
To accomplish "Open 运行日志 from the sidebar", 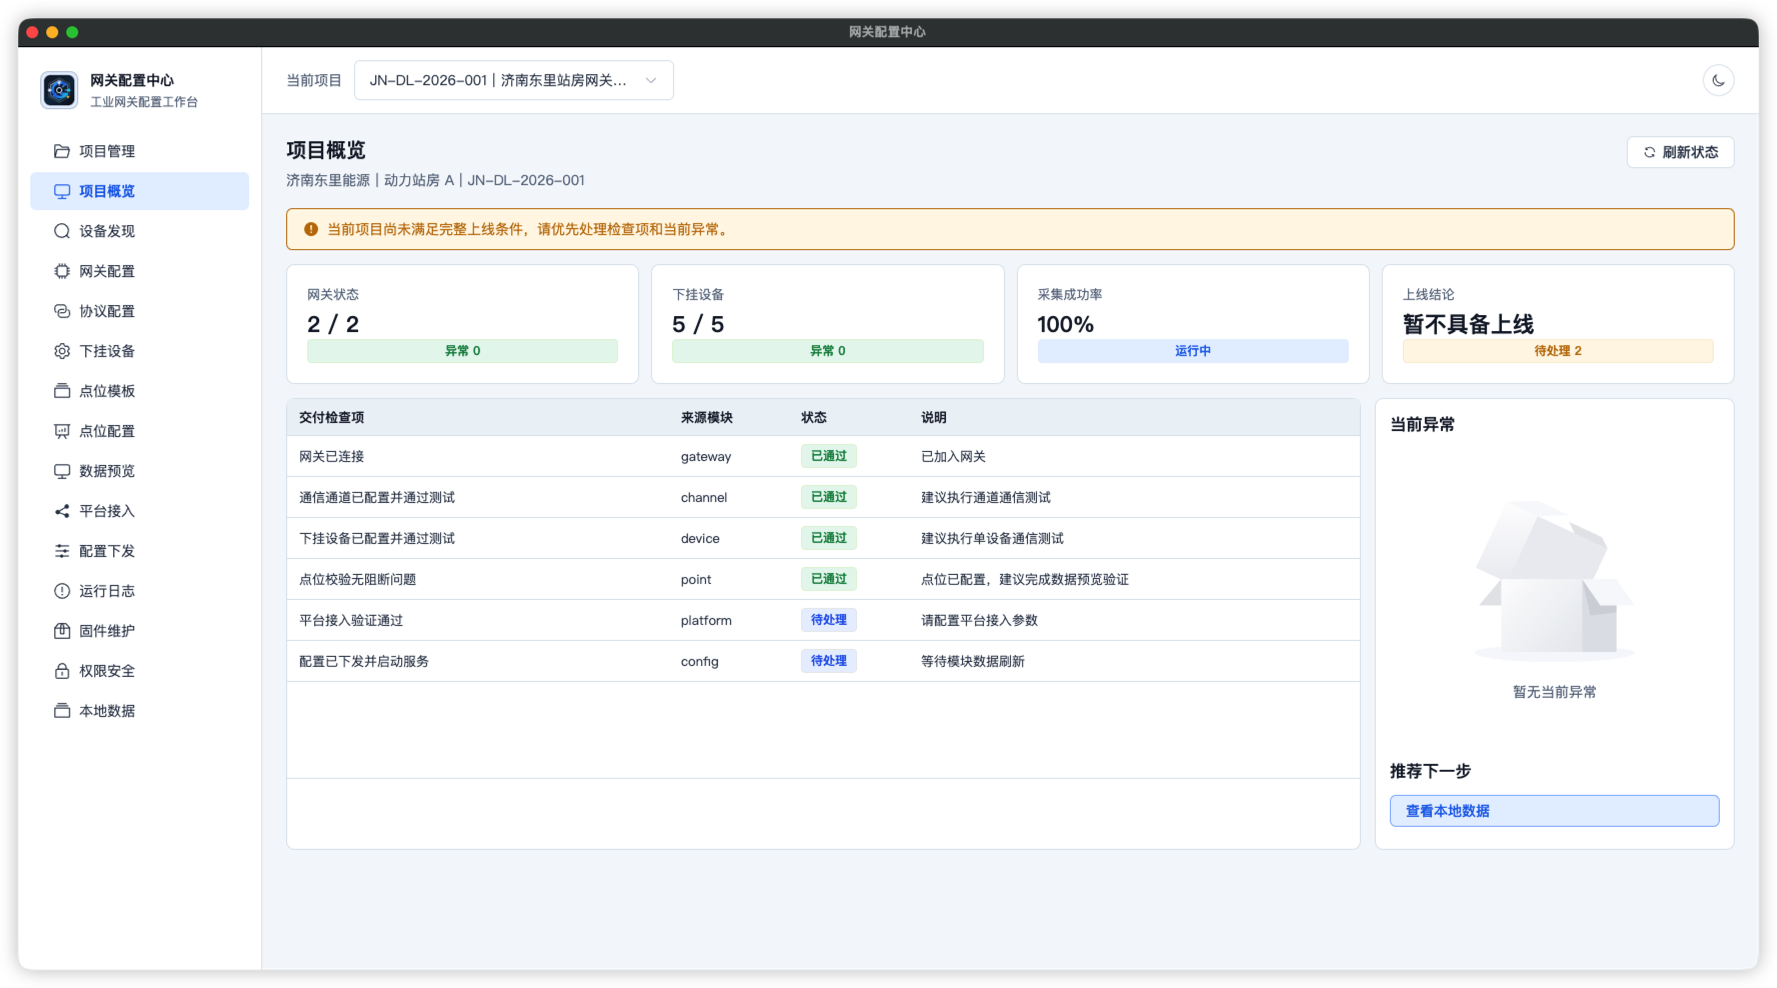I will (x=140, y=591).
